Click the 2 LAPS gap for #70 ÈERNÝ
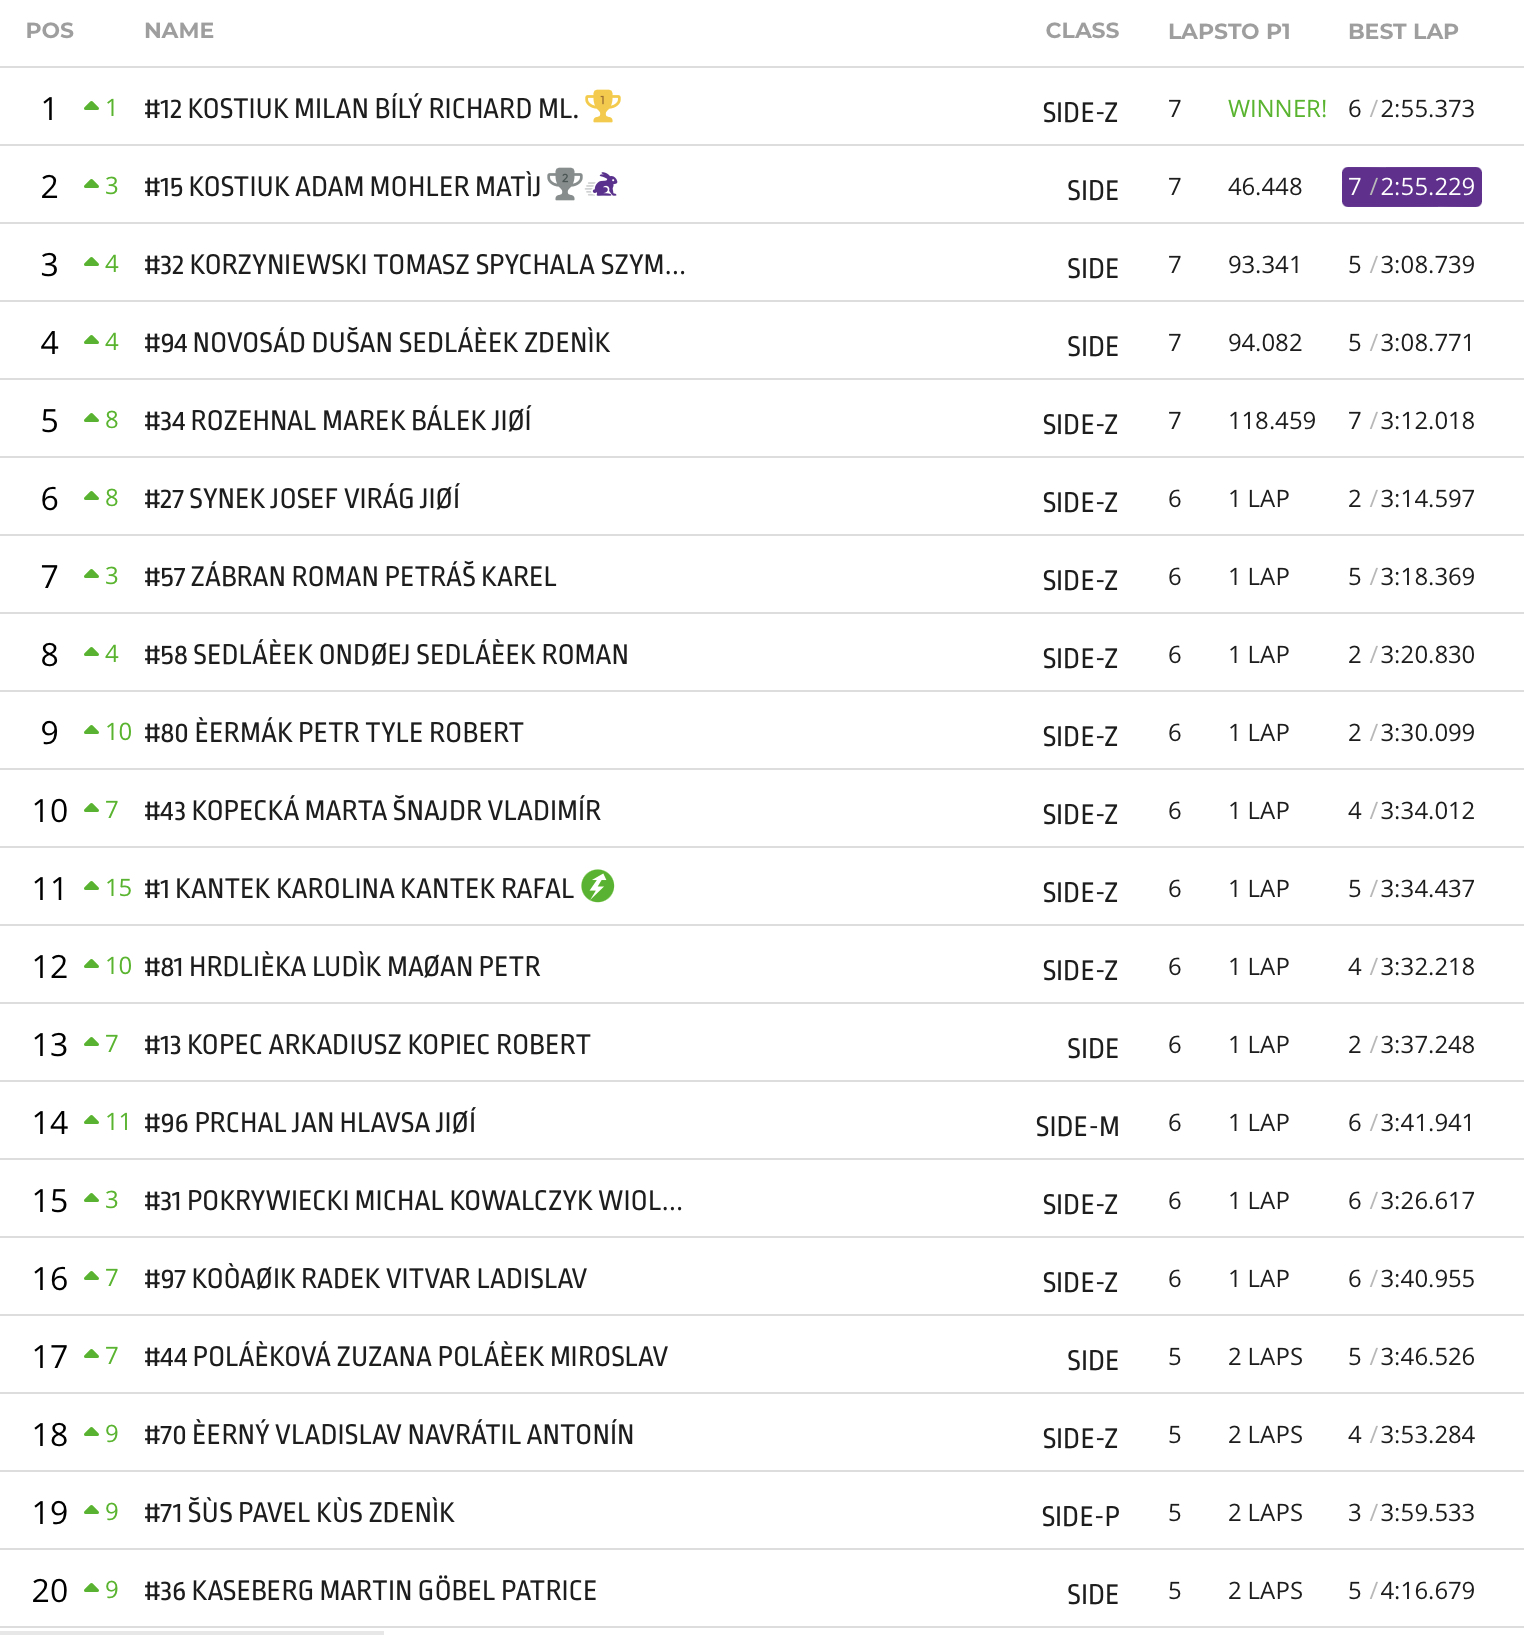The height and width of the screenshot is (1635, 1524). click(x=1265, y=1434)
